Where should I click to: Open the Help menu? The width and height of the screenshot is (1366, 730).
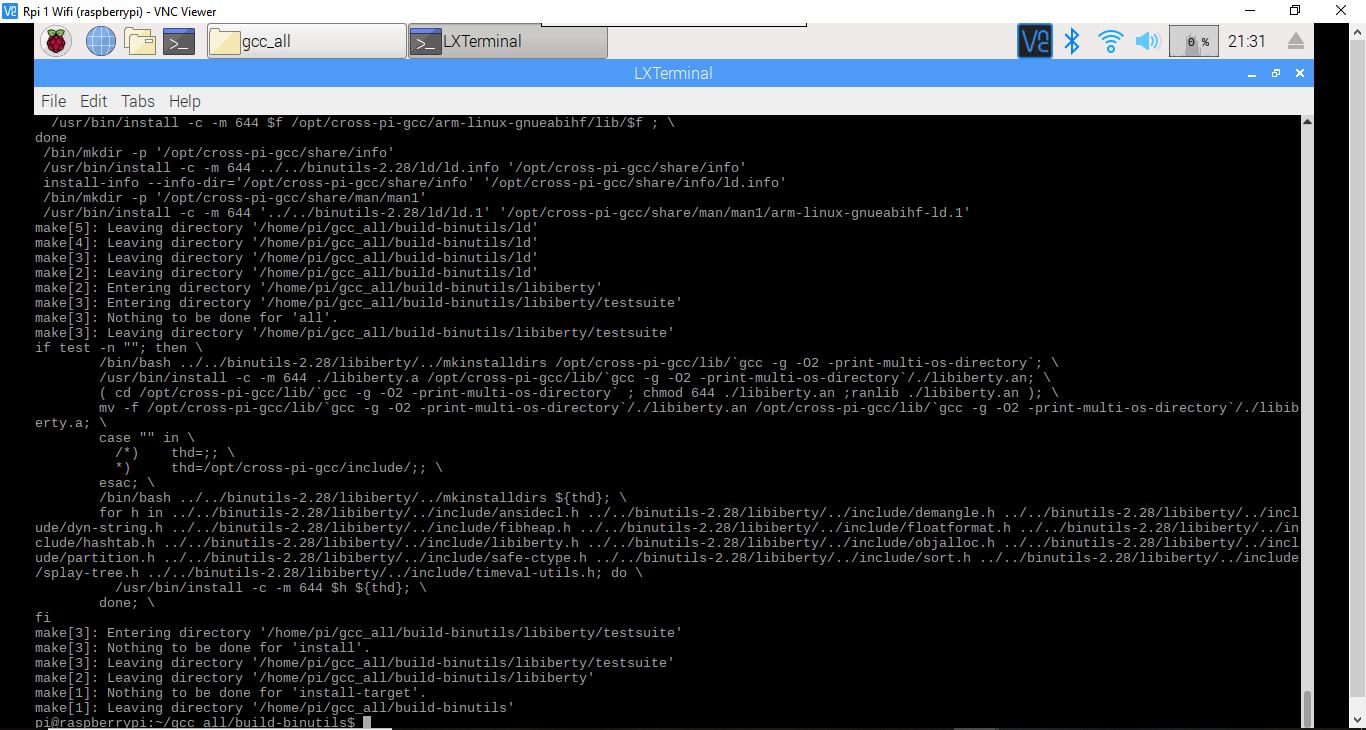(x=184, y=101)
